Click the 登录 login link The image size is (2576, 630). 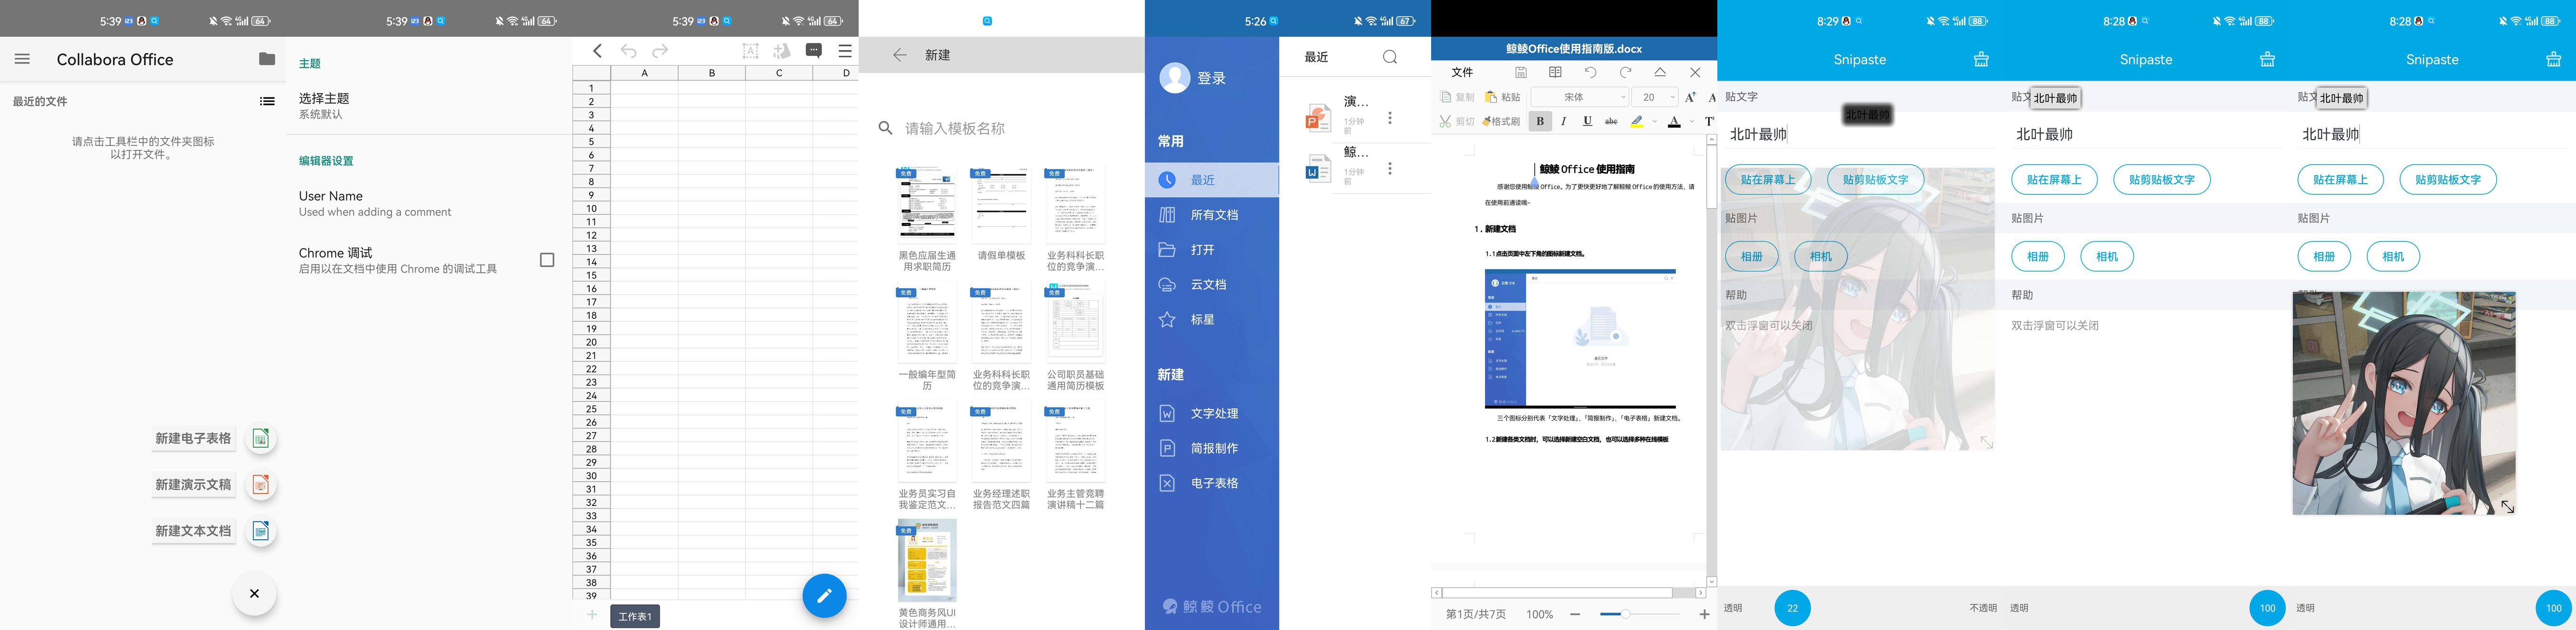[1211, 78]
